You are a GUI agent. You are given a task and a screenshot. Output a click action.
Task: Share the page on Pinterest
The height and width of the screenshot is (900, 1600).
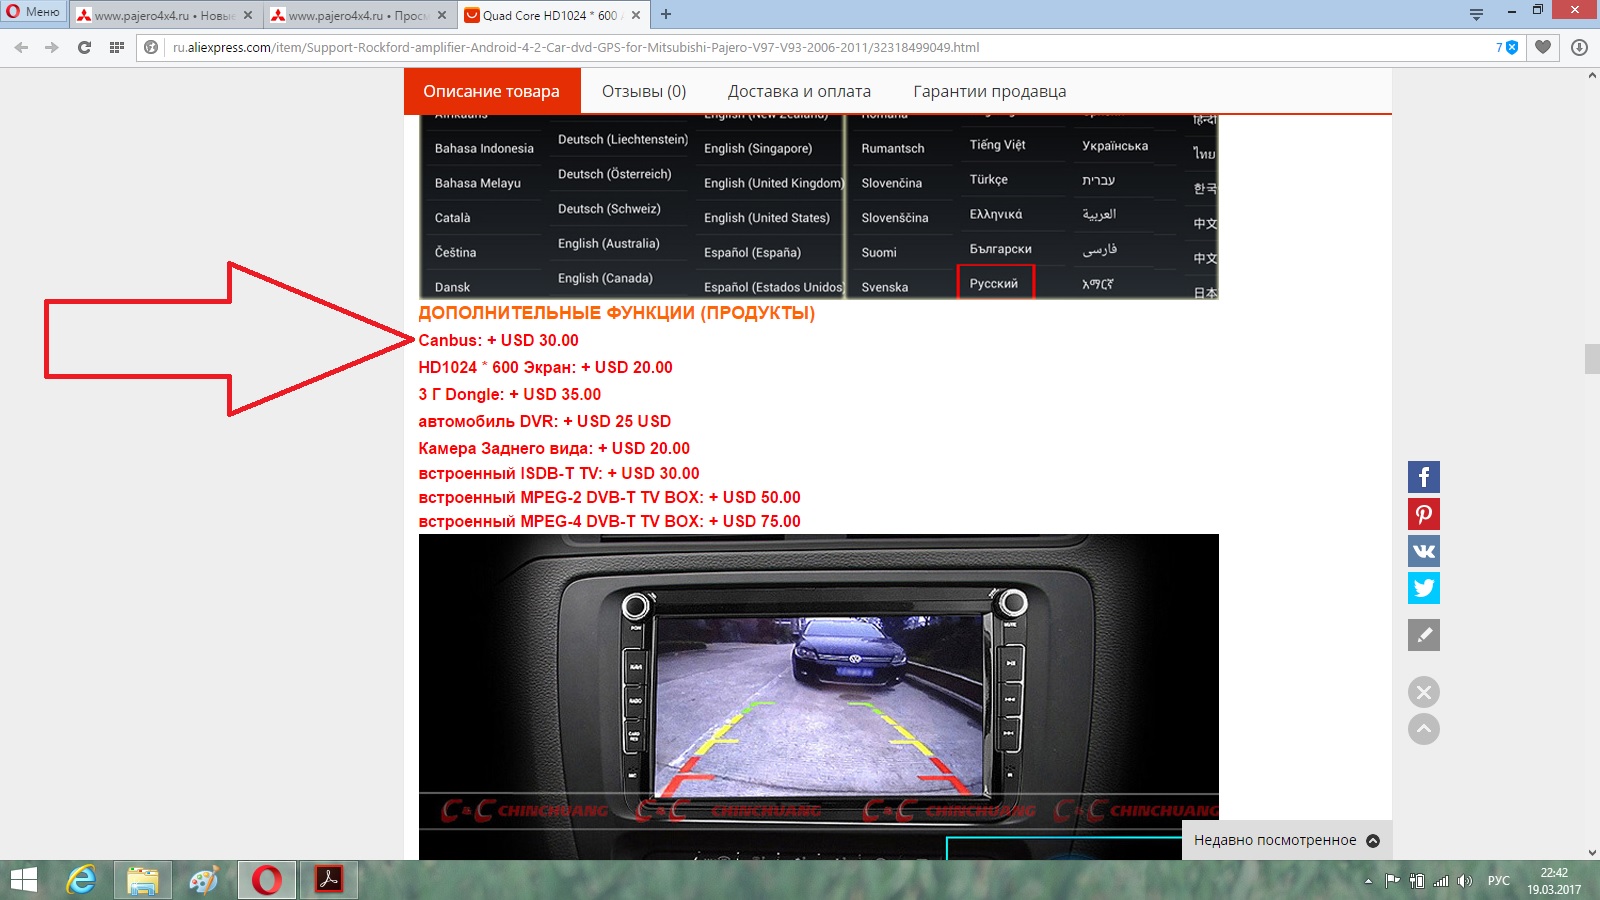[1424, 514]
